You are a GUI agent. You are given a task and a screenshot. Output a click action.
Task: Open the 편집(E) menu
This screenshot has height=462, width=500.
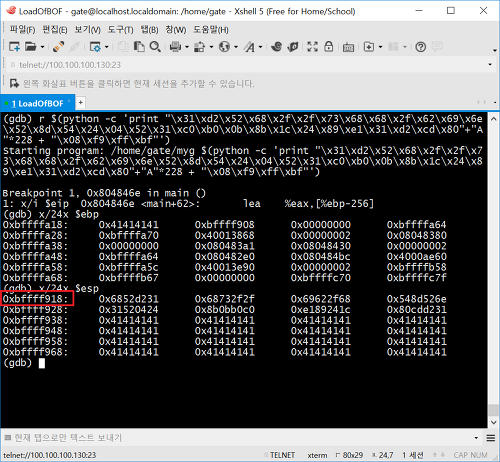55,30
